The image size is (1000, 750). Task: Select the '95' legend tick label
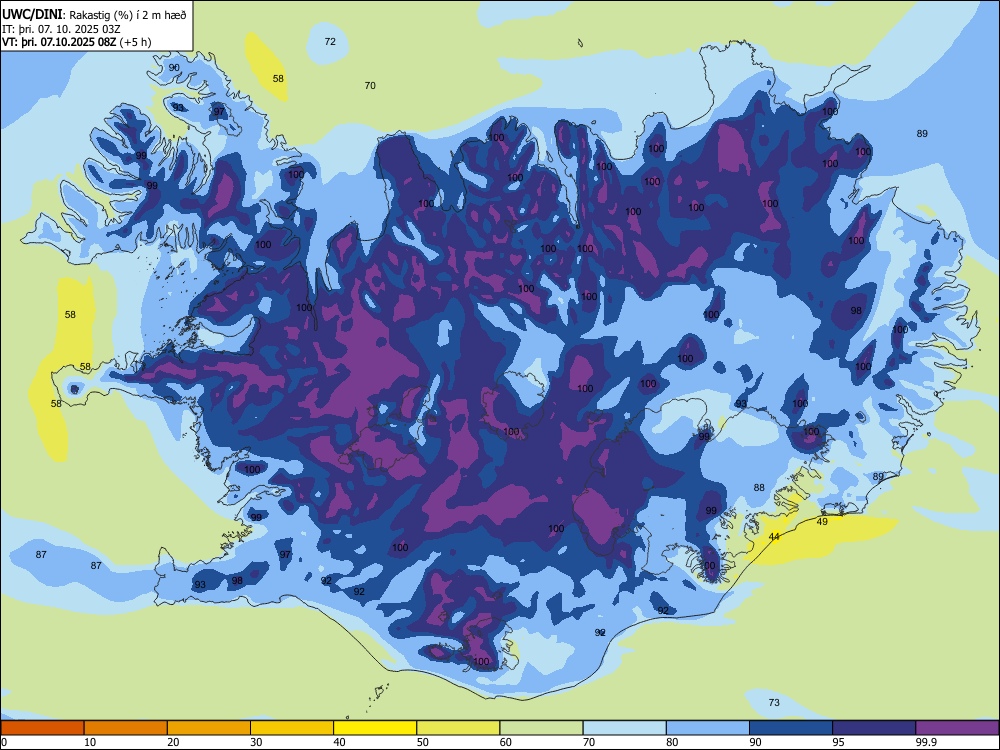pos(839,742)
